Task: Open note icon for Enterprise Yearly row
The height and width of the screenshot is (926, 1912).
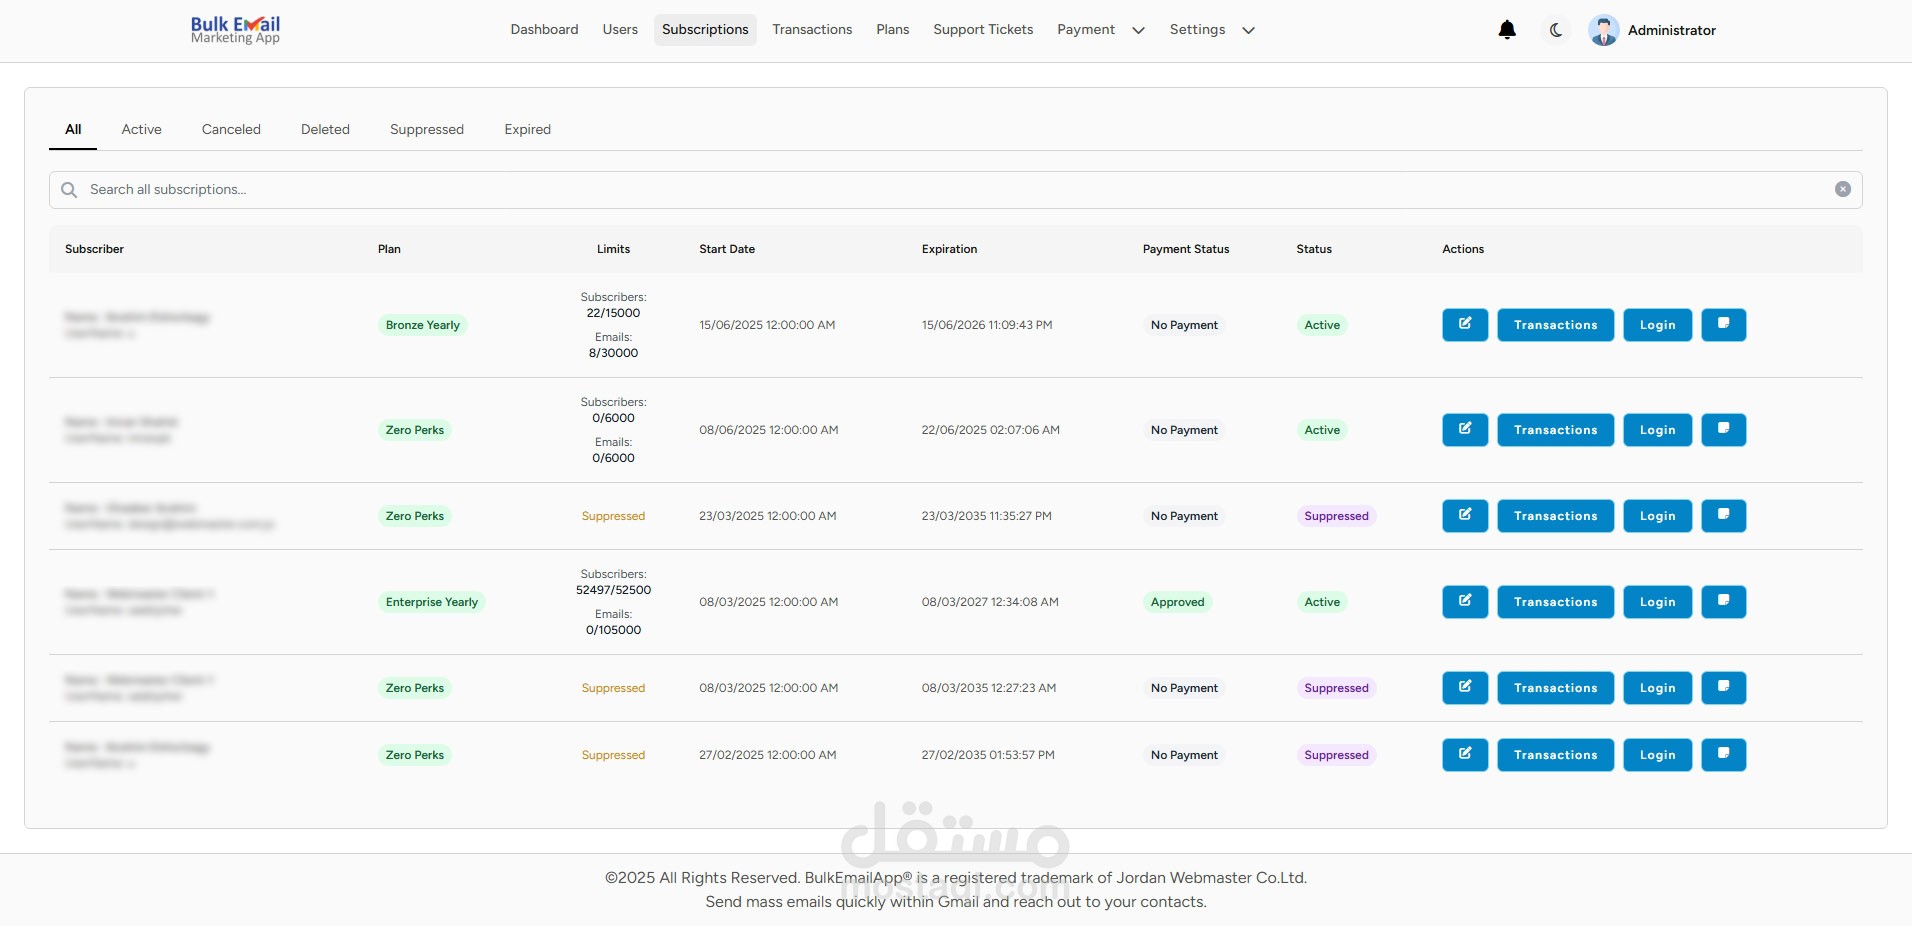Action: (1723, 602)
